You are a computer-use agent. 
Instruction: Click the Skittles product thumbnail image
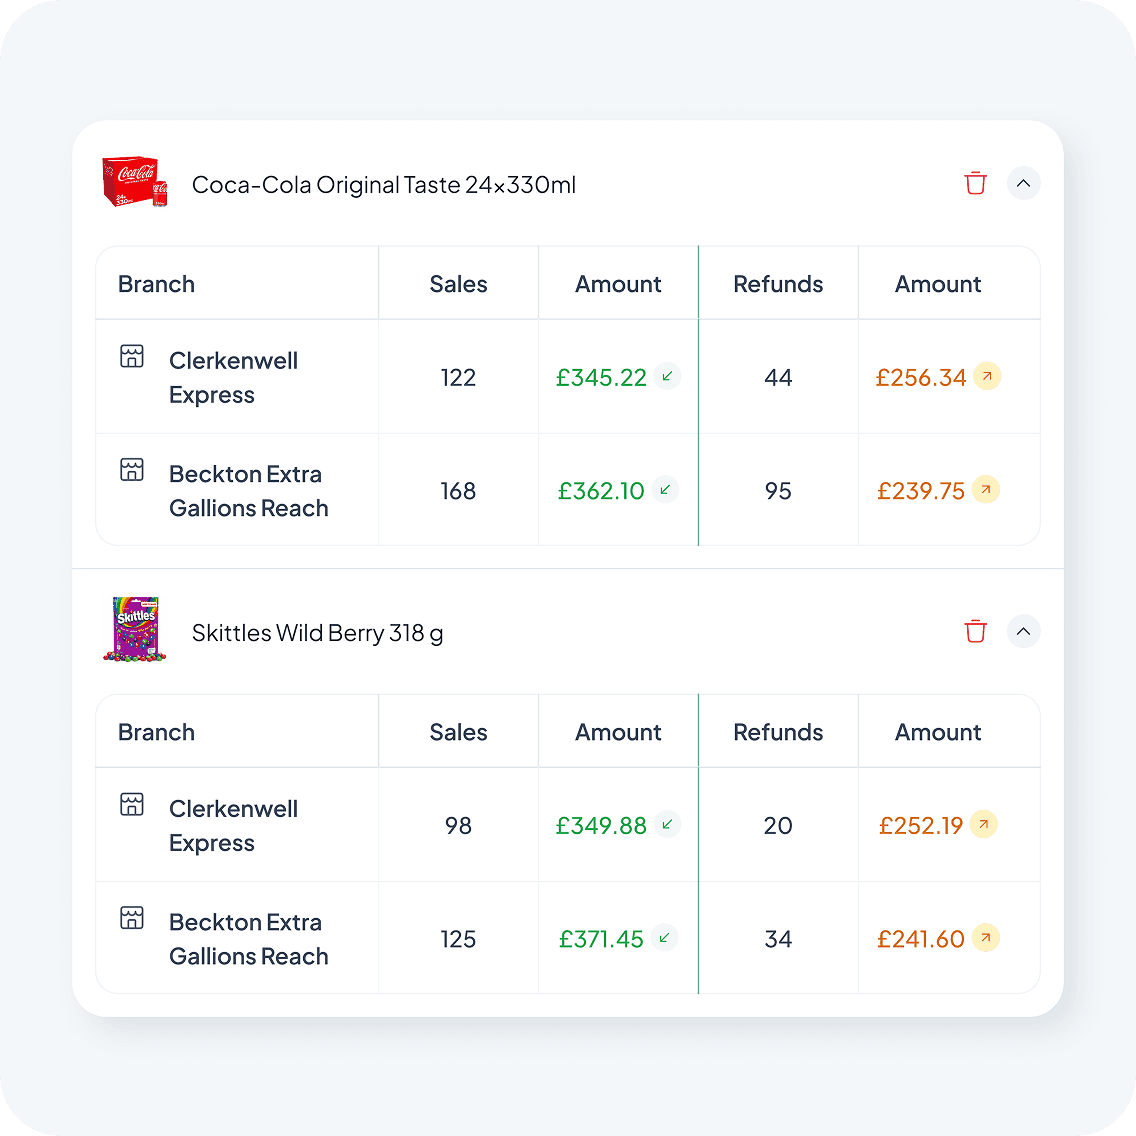135,630
